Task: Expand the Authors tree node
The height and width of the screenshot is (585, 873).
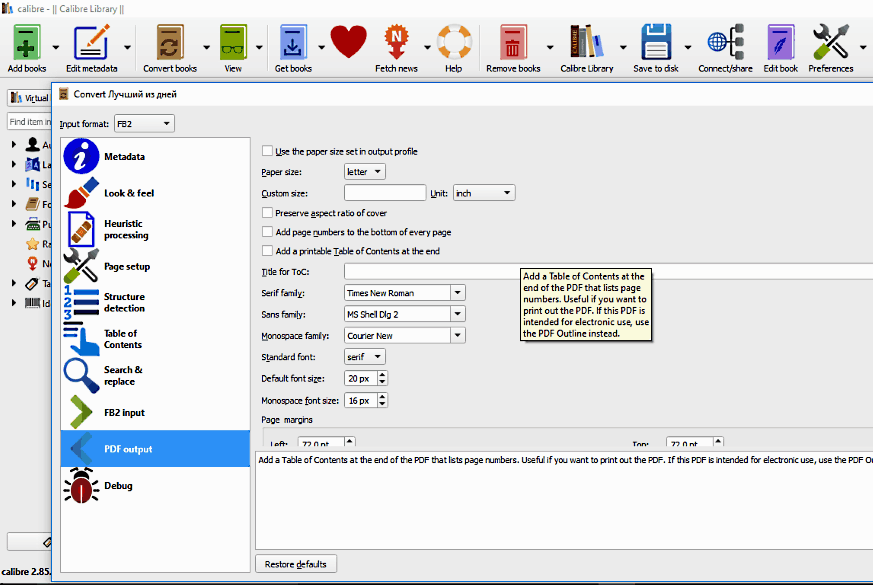Action: click(x=14, y=145)
